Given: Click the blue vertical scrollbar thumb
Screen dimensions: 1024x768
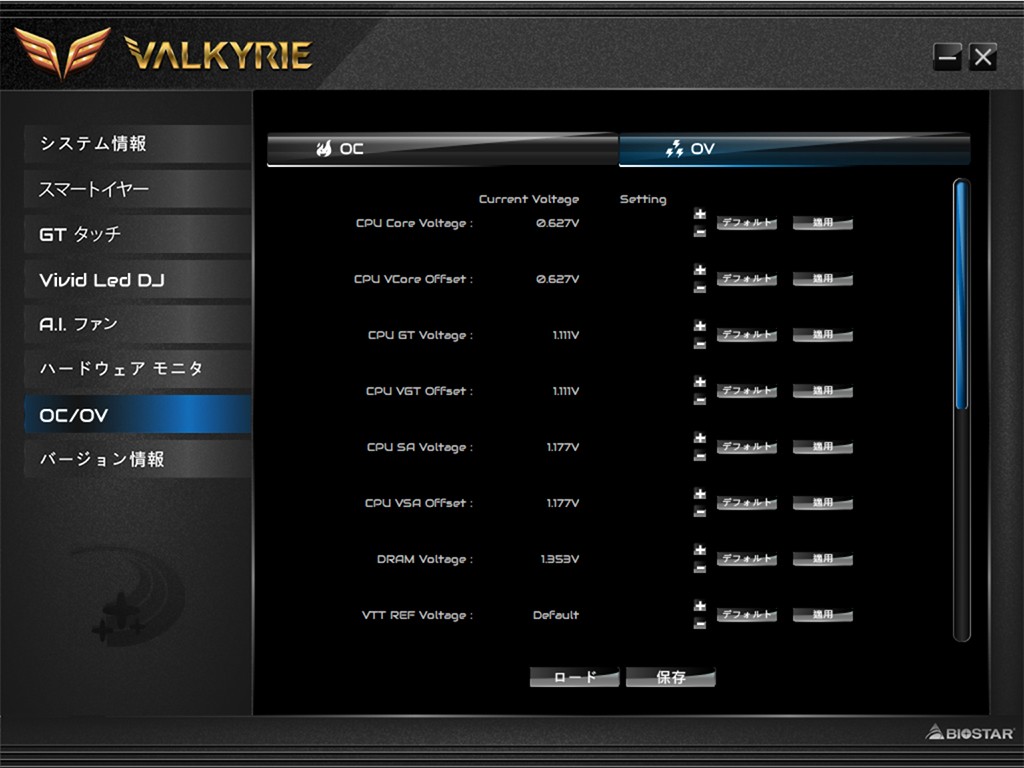Looking at the screenshot, I should pyautogui.click(x=961, y=295).
